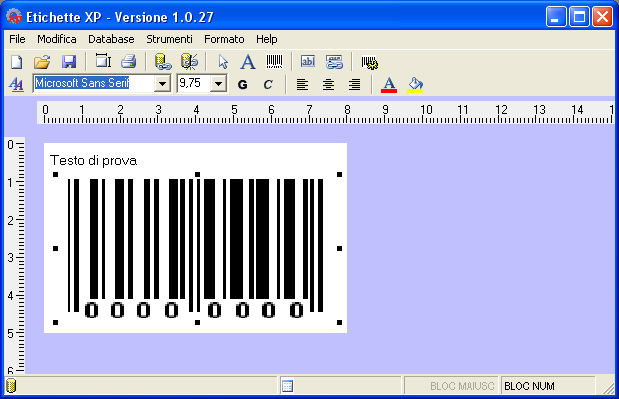Minimize the Etichette XP window
Viewport: 619px width, 399px height.
[x=556, y=17]
